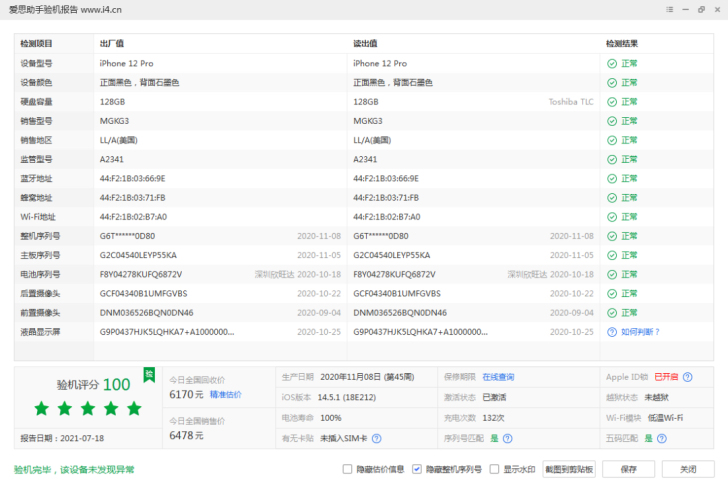Screen dimensions: 728x493
Task: Click 截图到剪贴板 button
Action: click(569, 469)
